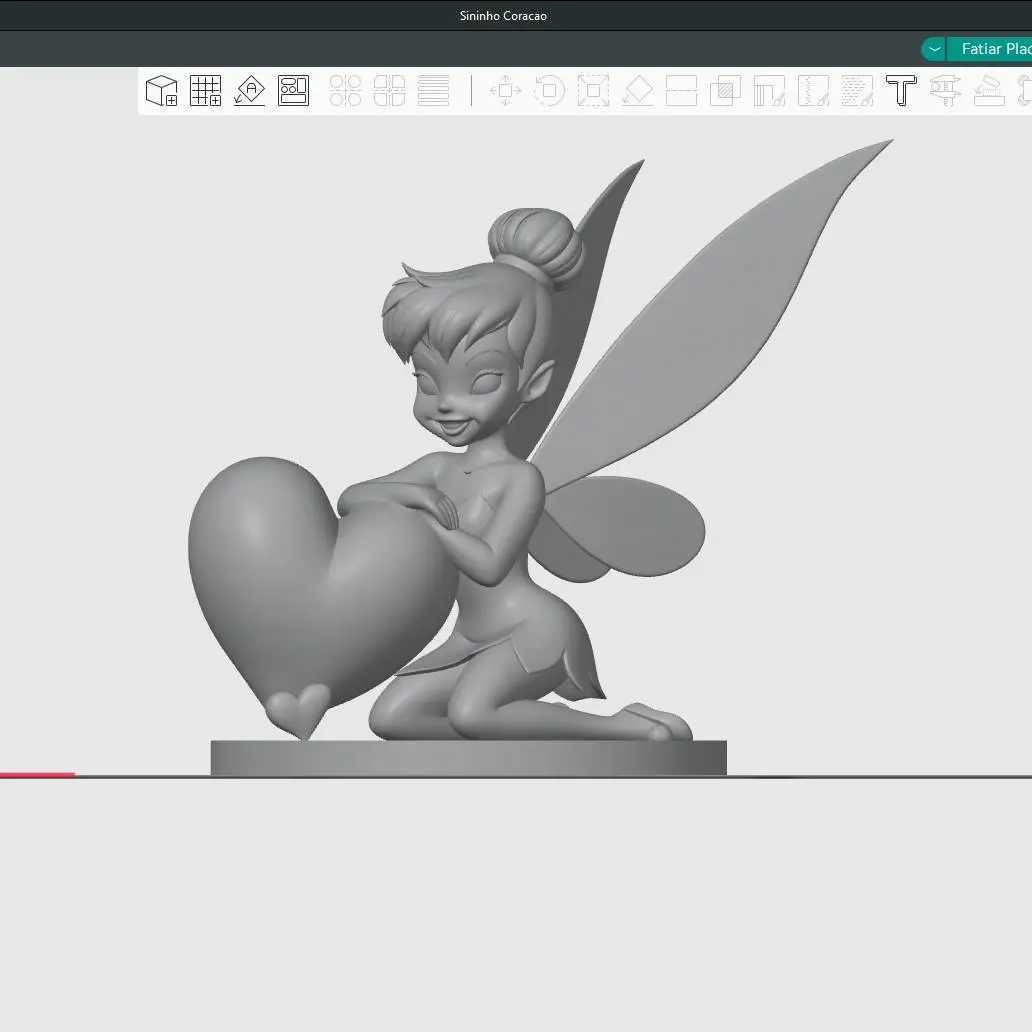Open the Seam Painting tool
This screenshot has height=1032, width=1032.
pos(813,90)
